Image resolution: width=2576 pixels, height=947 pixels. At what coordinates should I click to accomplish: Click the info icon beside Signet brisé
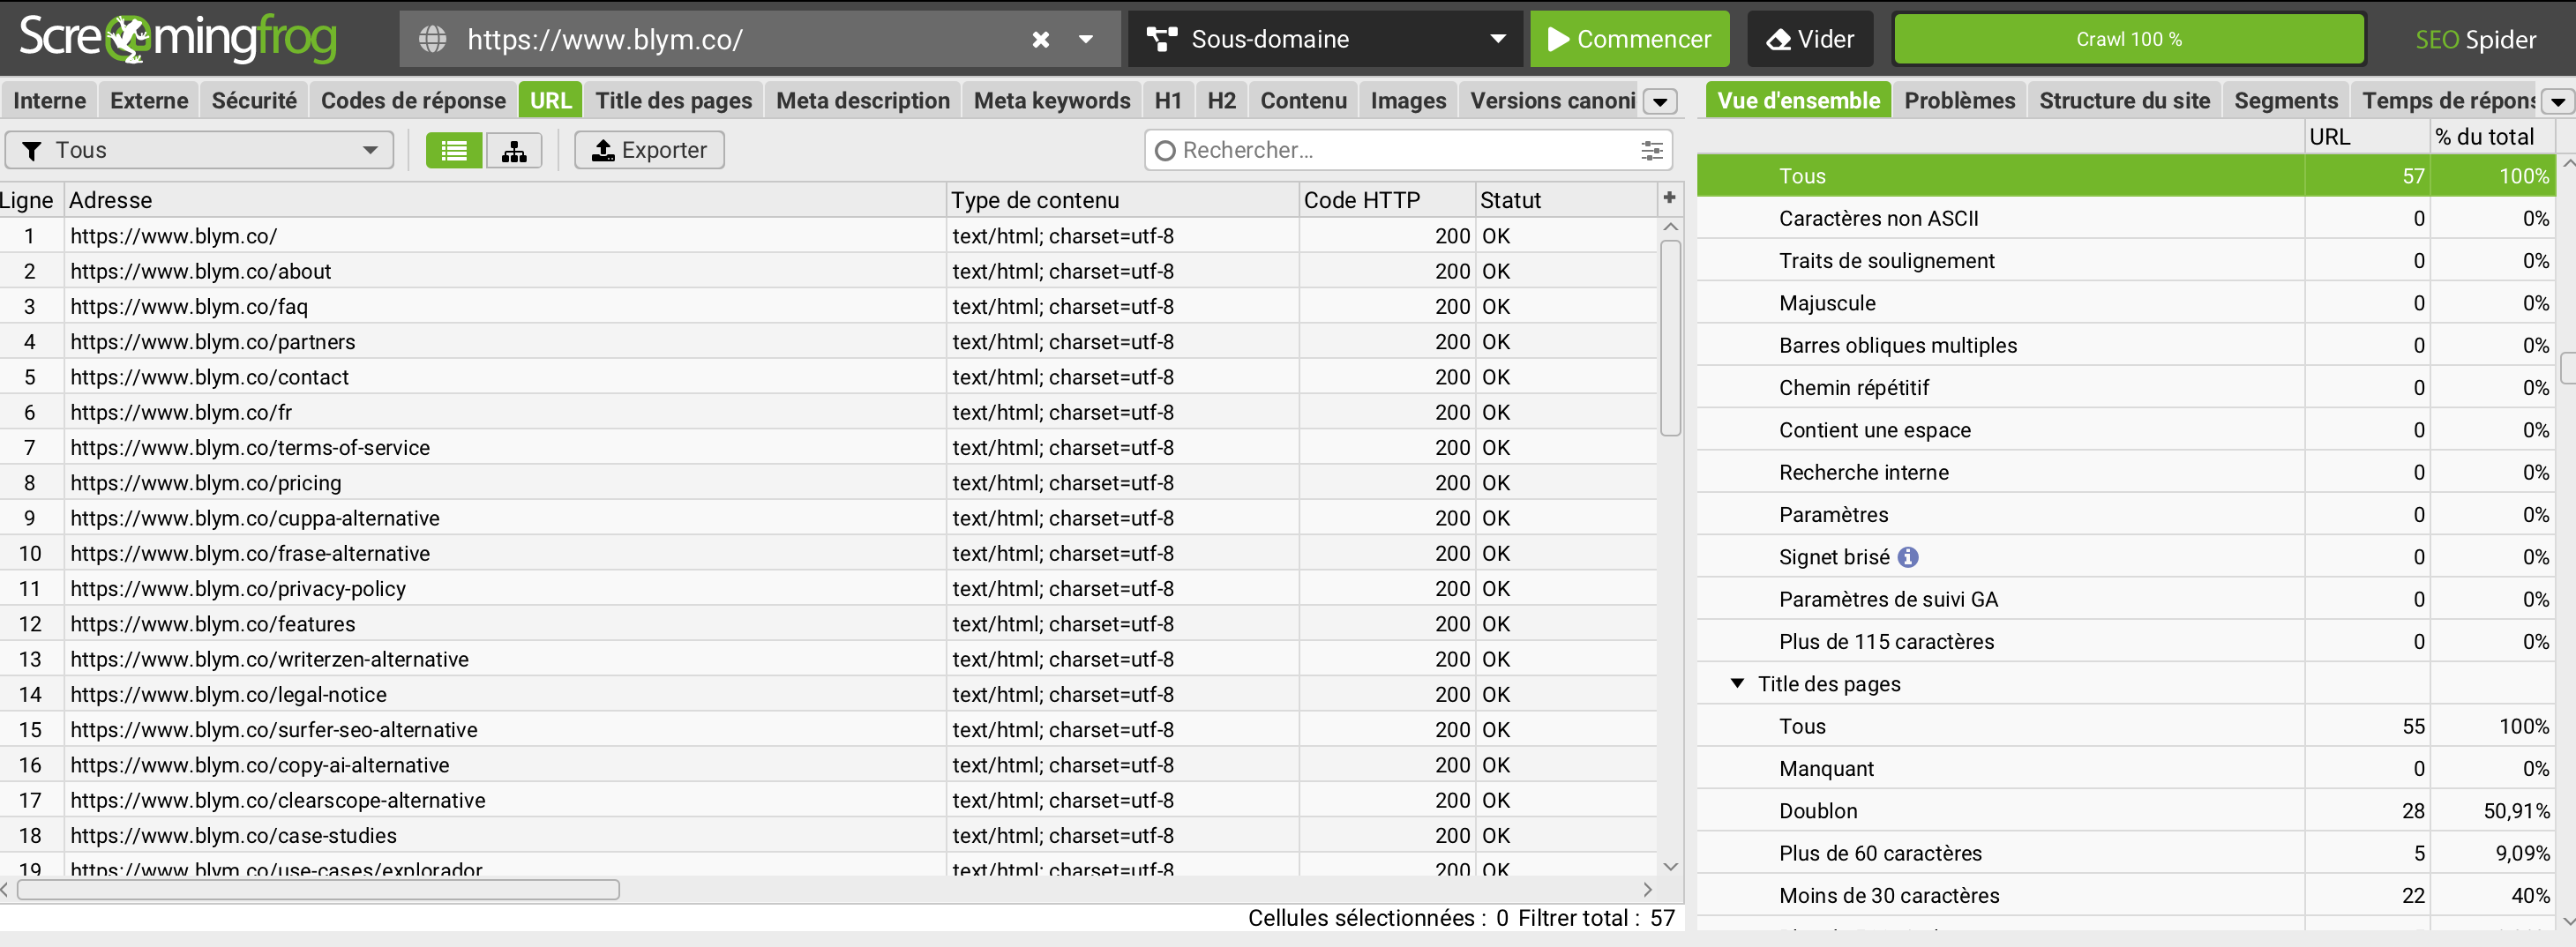coord(1908,557)
